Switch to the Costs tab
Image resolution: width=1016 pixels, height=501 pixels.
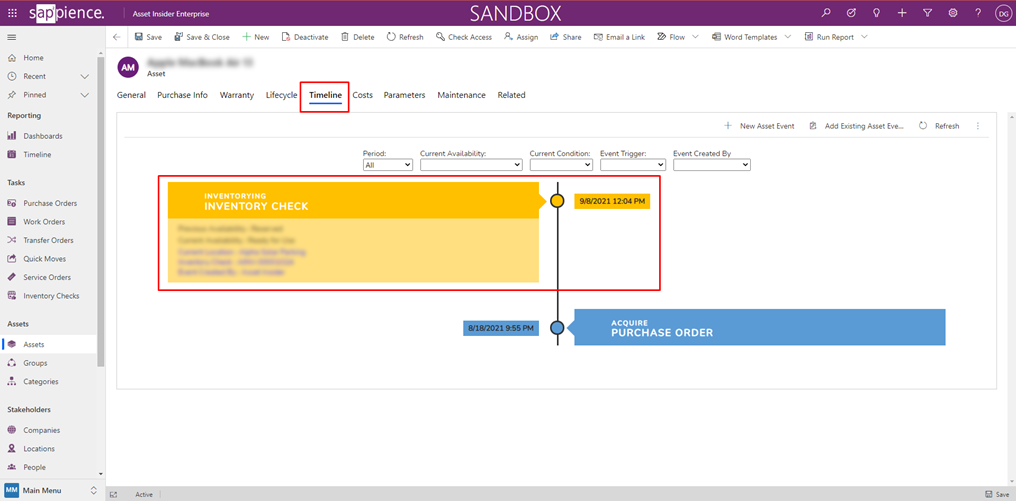tap(362, 95)
